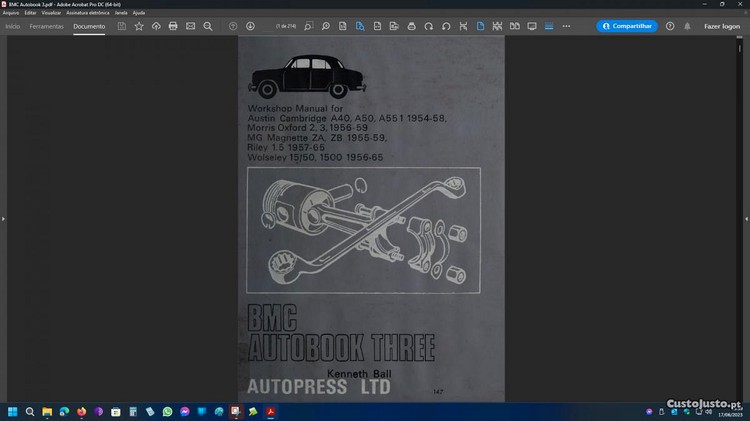Image resolution: width=750 pixels, height=421 pixels.
Task: Open the notifications bell
Action: 687,26
